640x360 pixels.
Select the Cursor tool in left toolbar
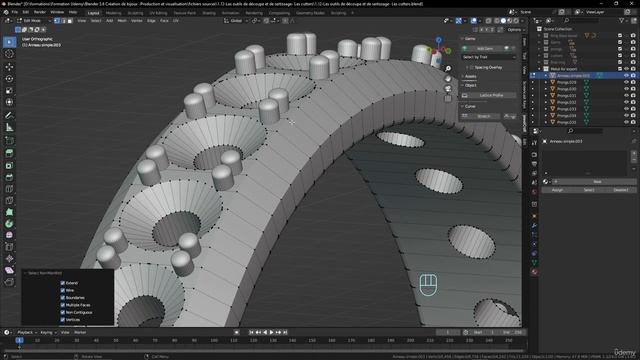point(9,54)
